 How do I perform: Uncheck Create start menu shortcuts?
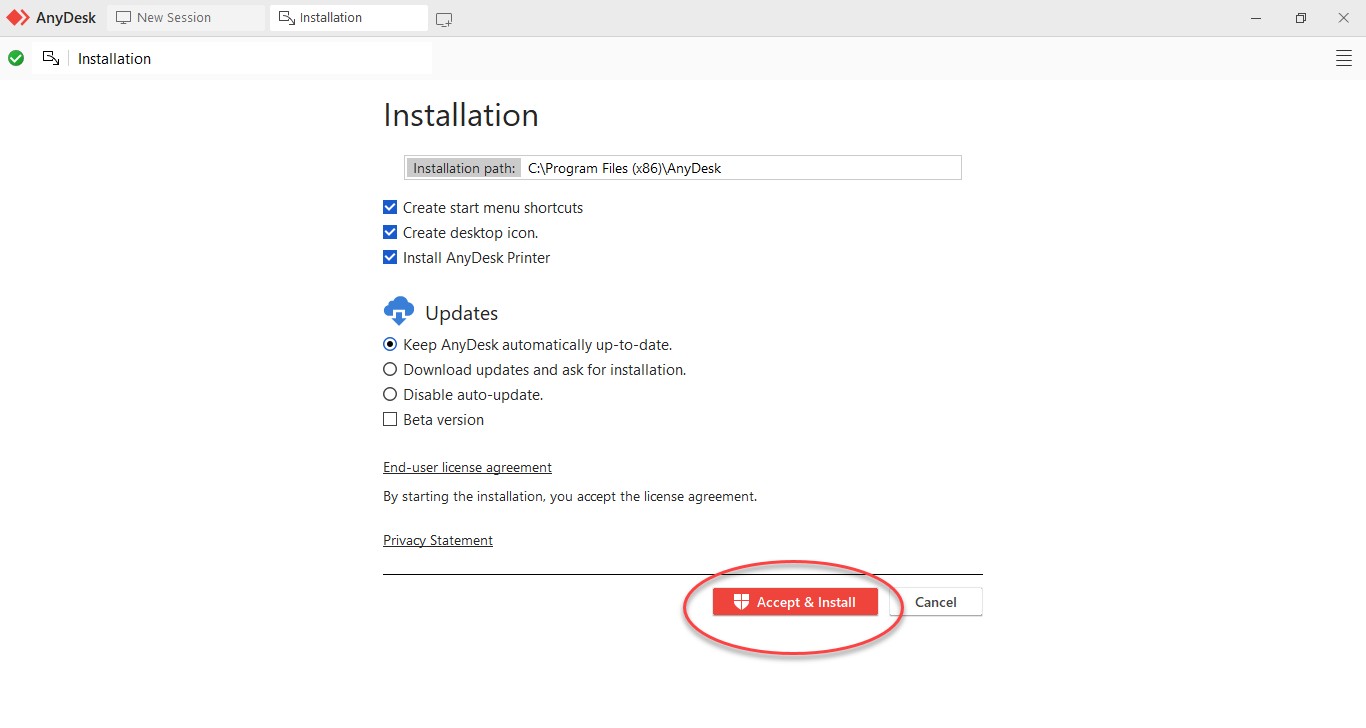coord(390,208)
